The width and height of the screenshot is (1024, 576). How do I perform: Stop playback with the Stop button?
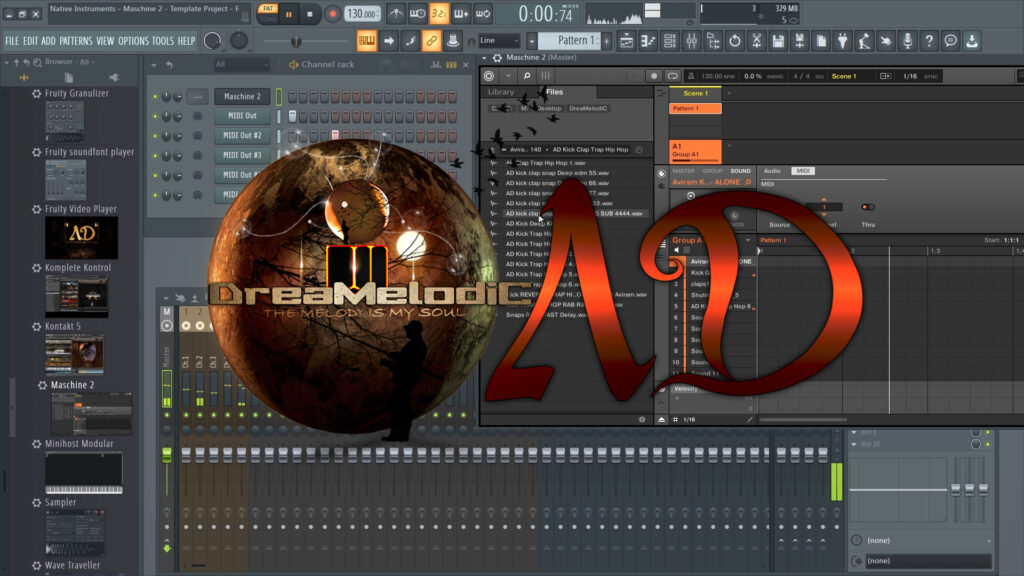[x=310, y=14]
